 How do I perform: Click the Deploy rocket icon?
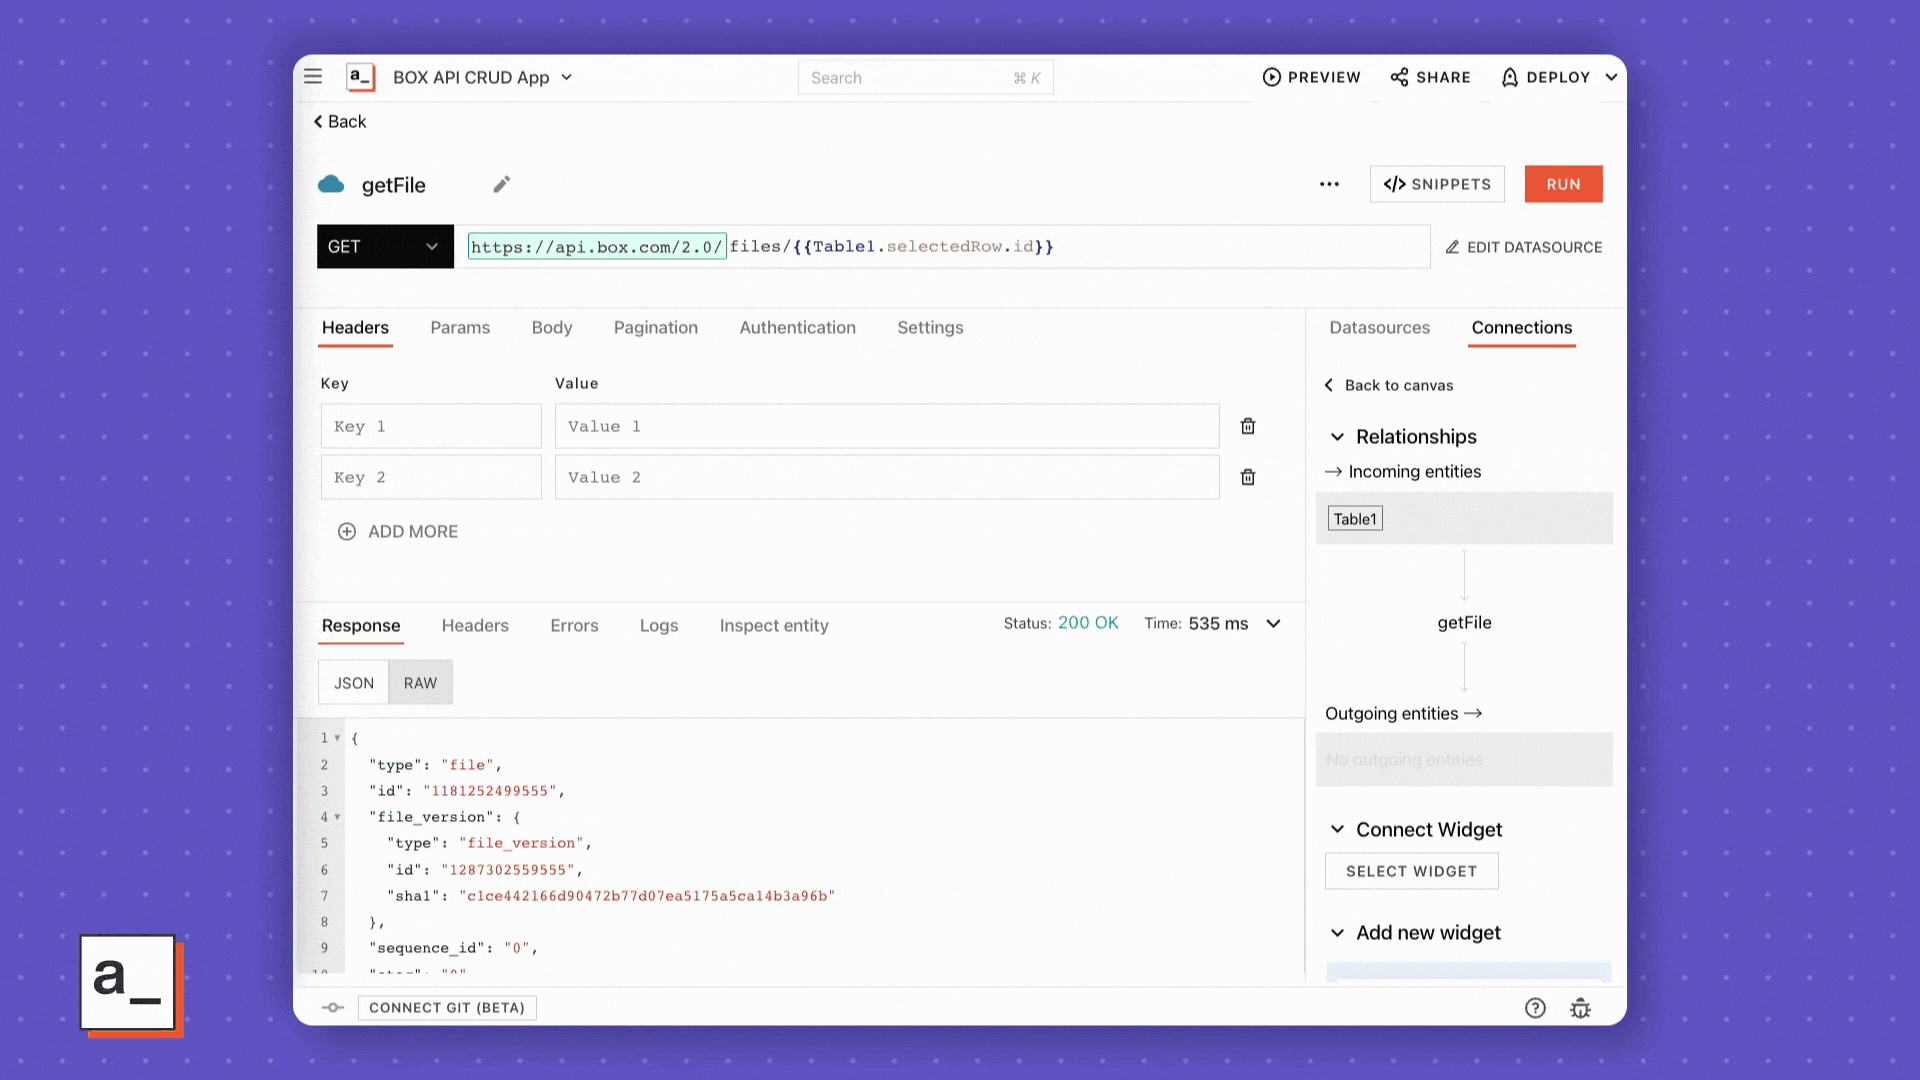click(1509, 77)
